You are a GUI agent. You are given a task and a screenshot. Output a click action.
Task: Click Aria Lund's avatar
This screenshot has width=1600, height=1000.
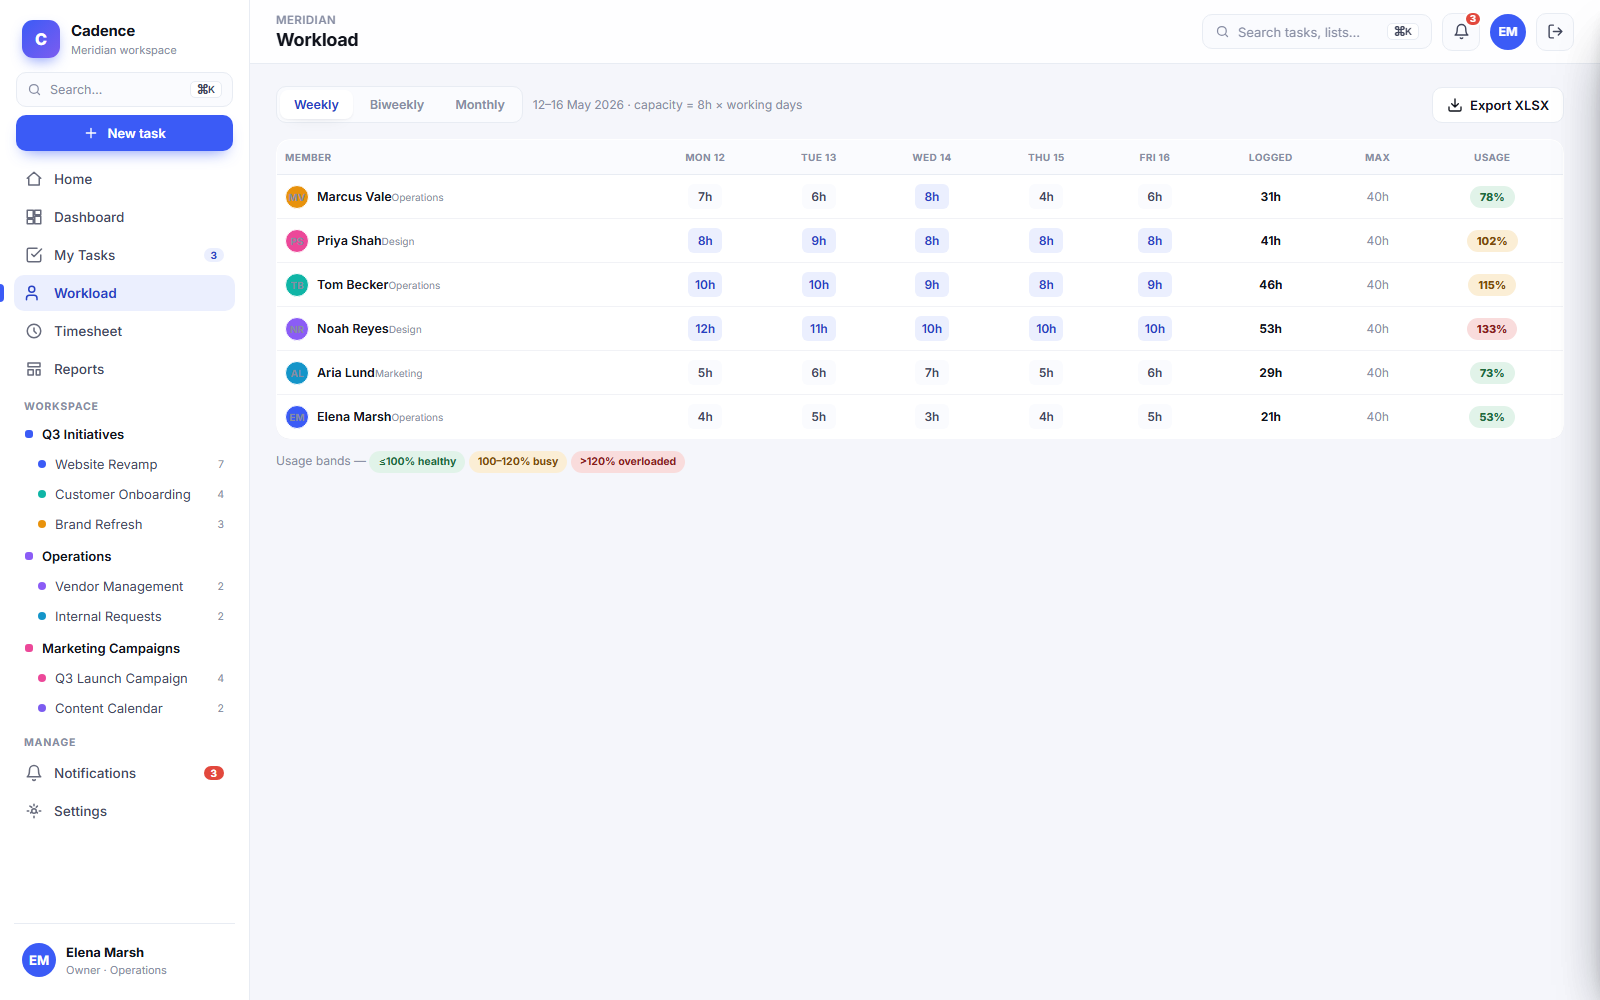(297, 373)
